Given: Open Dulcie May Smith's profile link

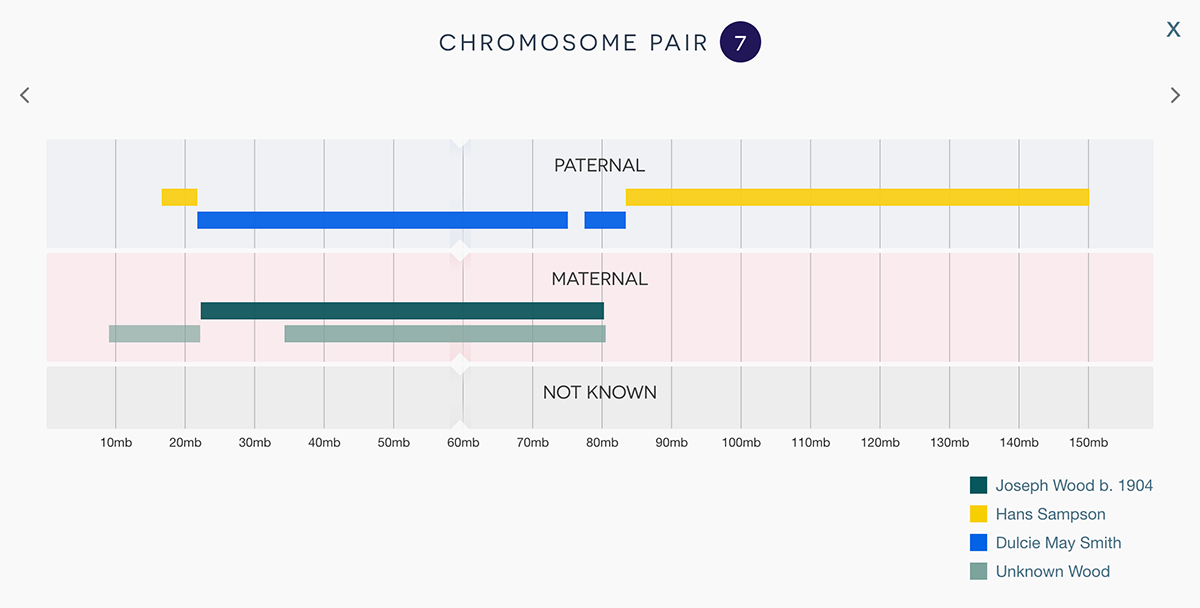Looking at the screenshot, I should coord(1059,543).
